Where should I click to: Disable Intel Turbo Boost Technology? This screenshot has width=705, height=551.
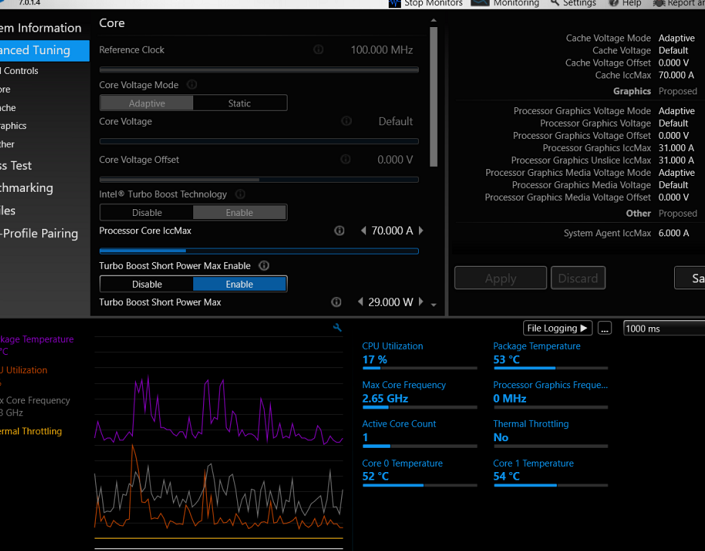click(x=147, y=212)
